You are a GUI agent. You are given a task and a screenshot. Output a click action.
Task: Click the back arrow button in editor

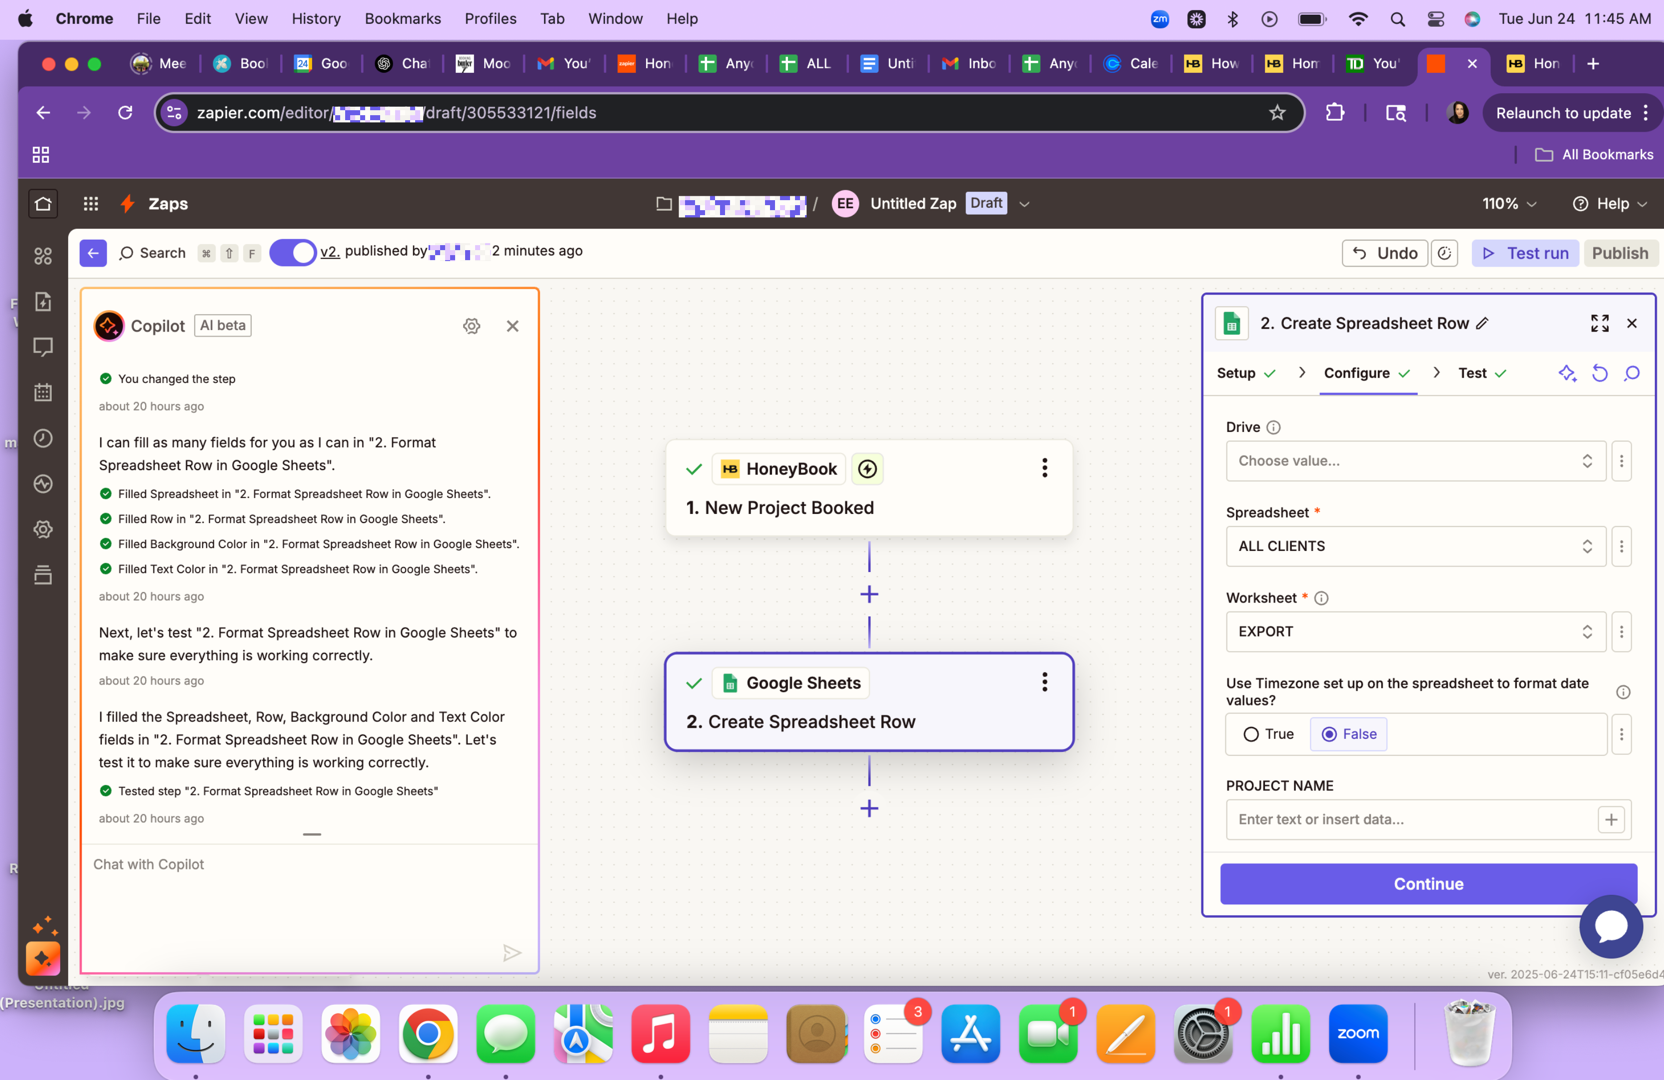point(93,253)
